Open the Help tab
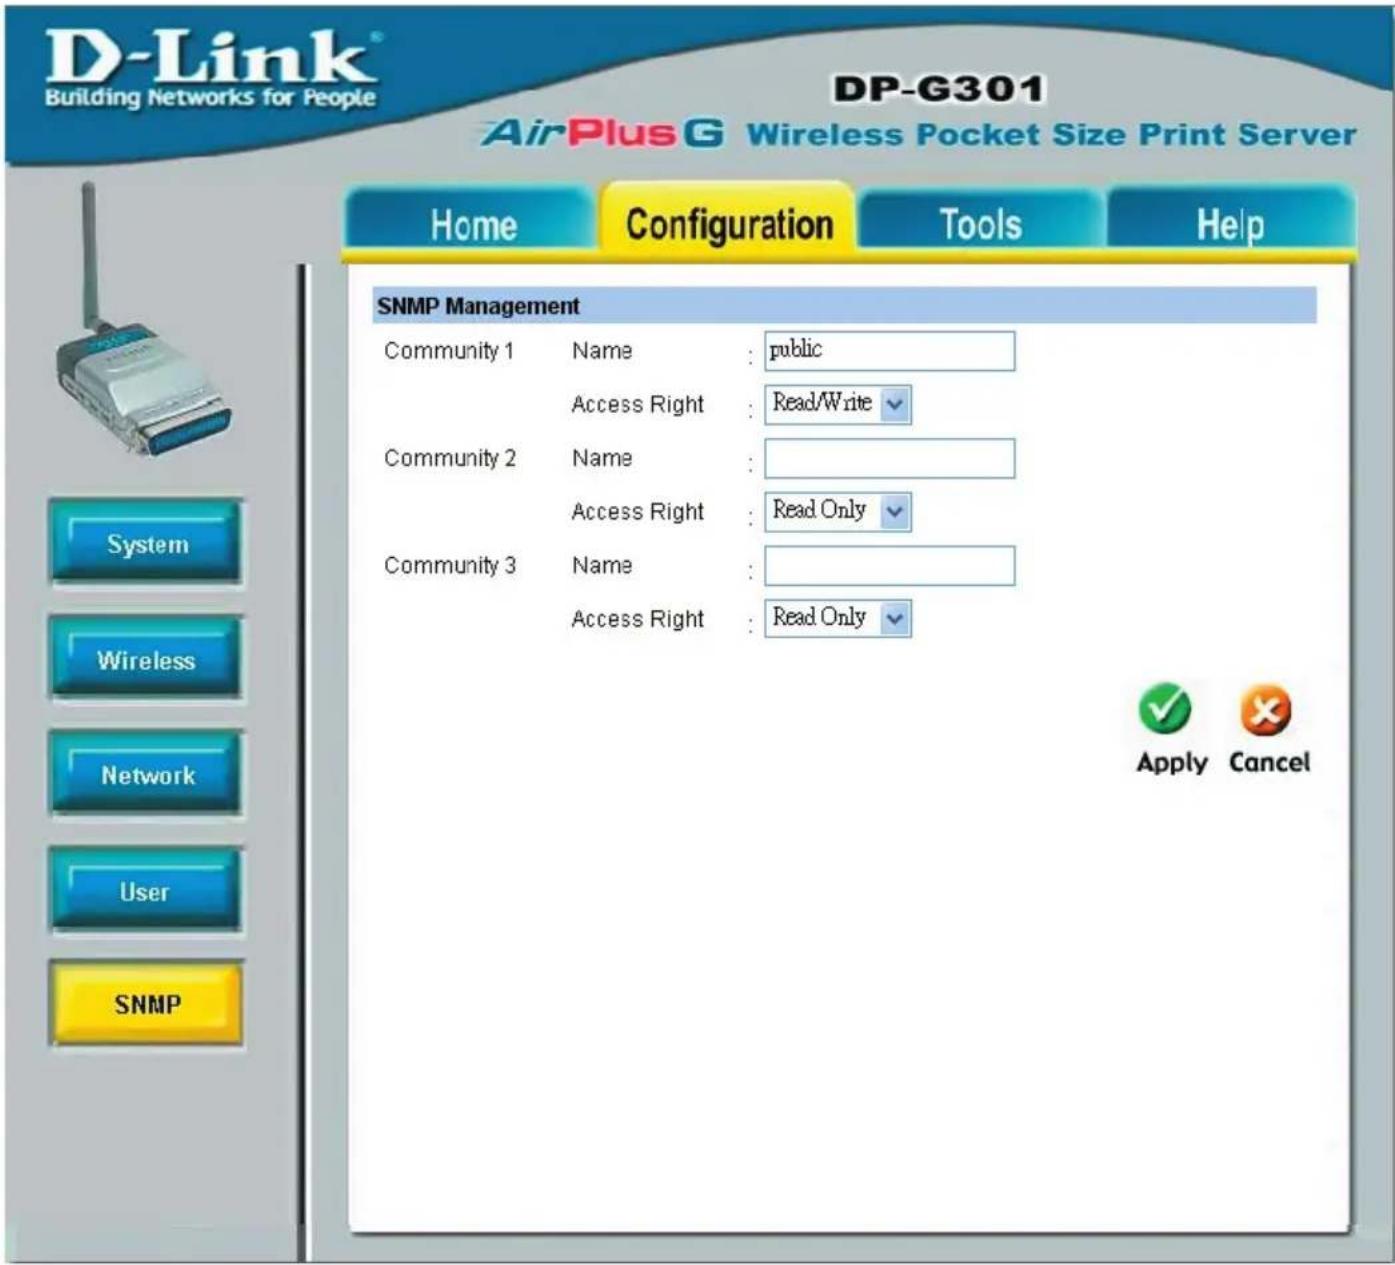The height and width of the screenshot is (1265, 1395). point(1231,224)
